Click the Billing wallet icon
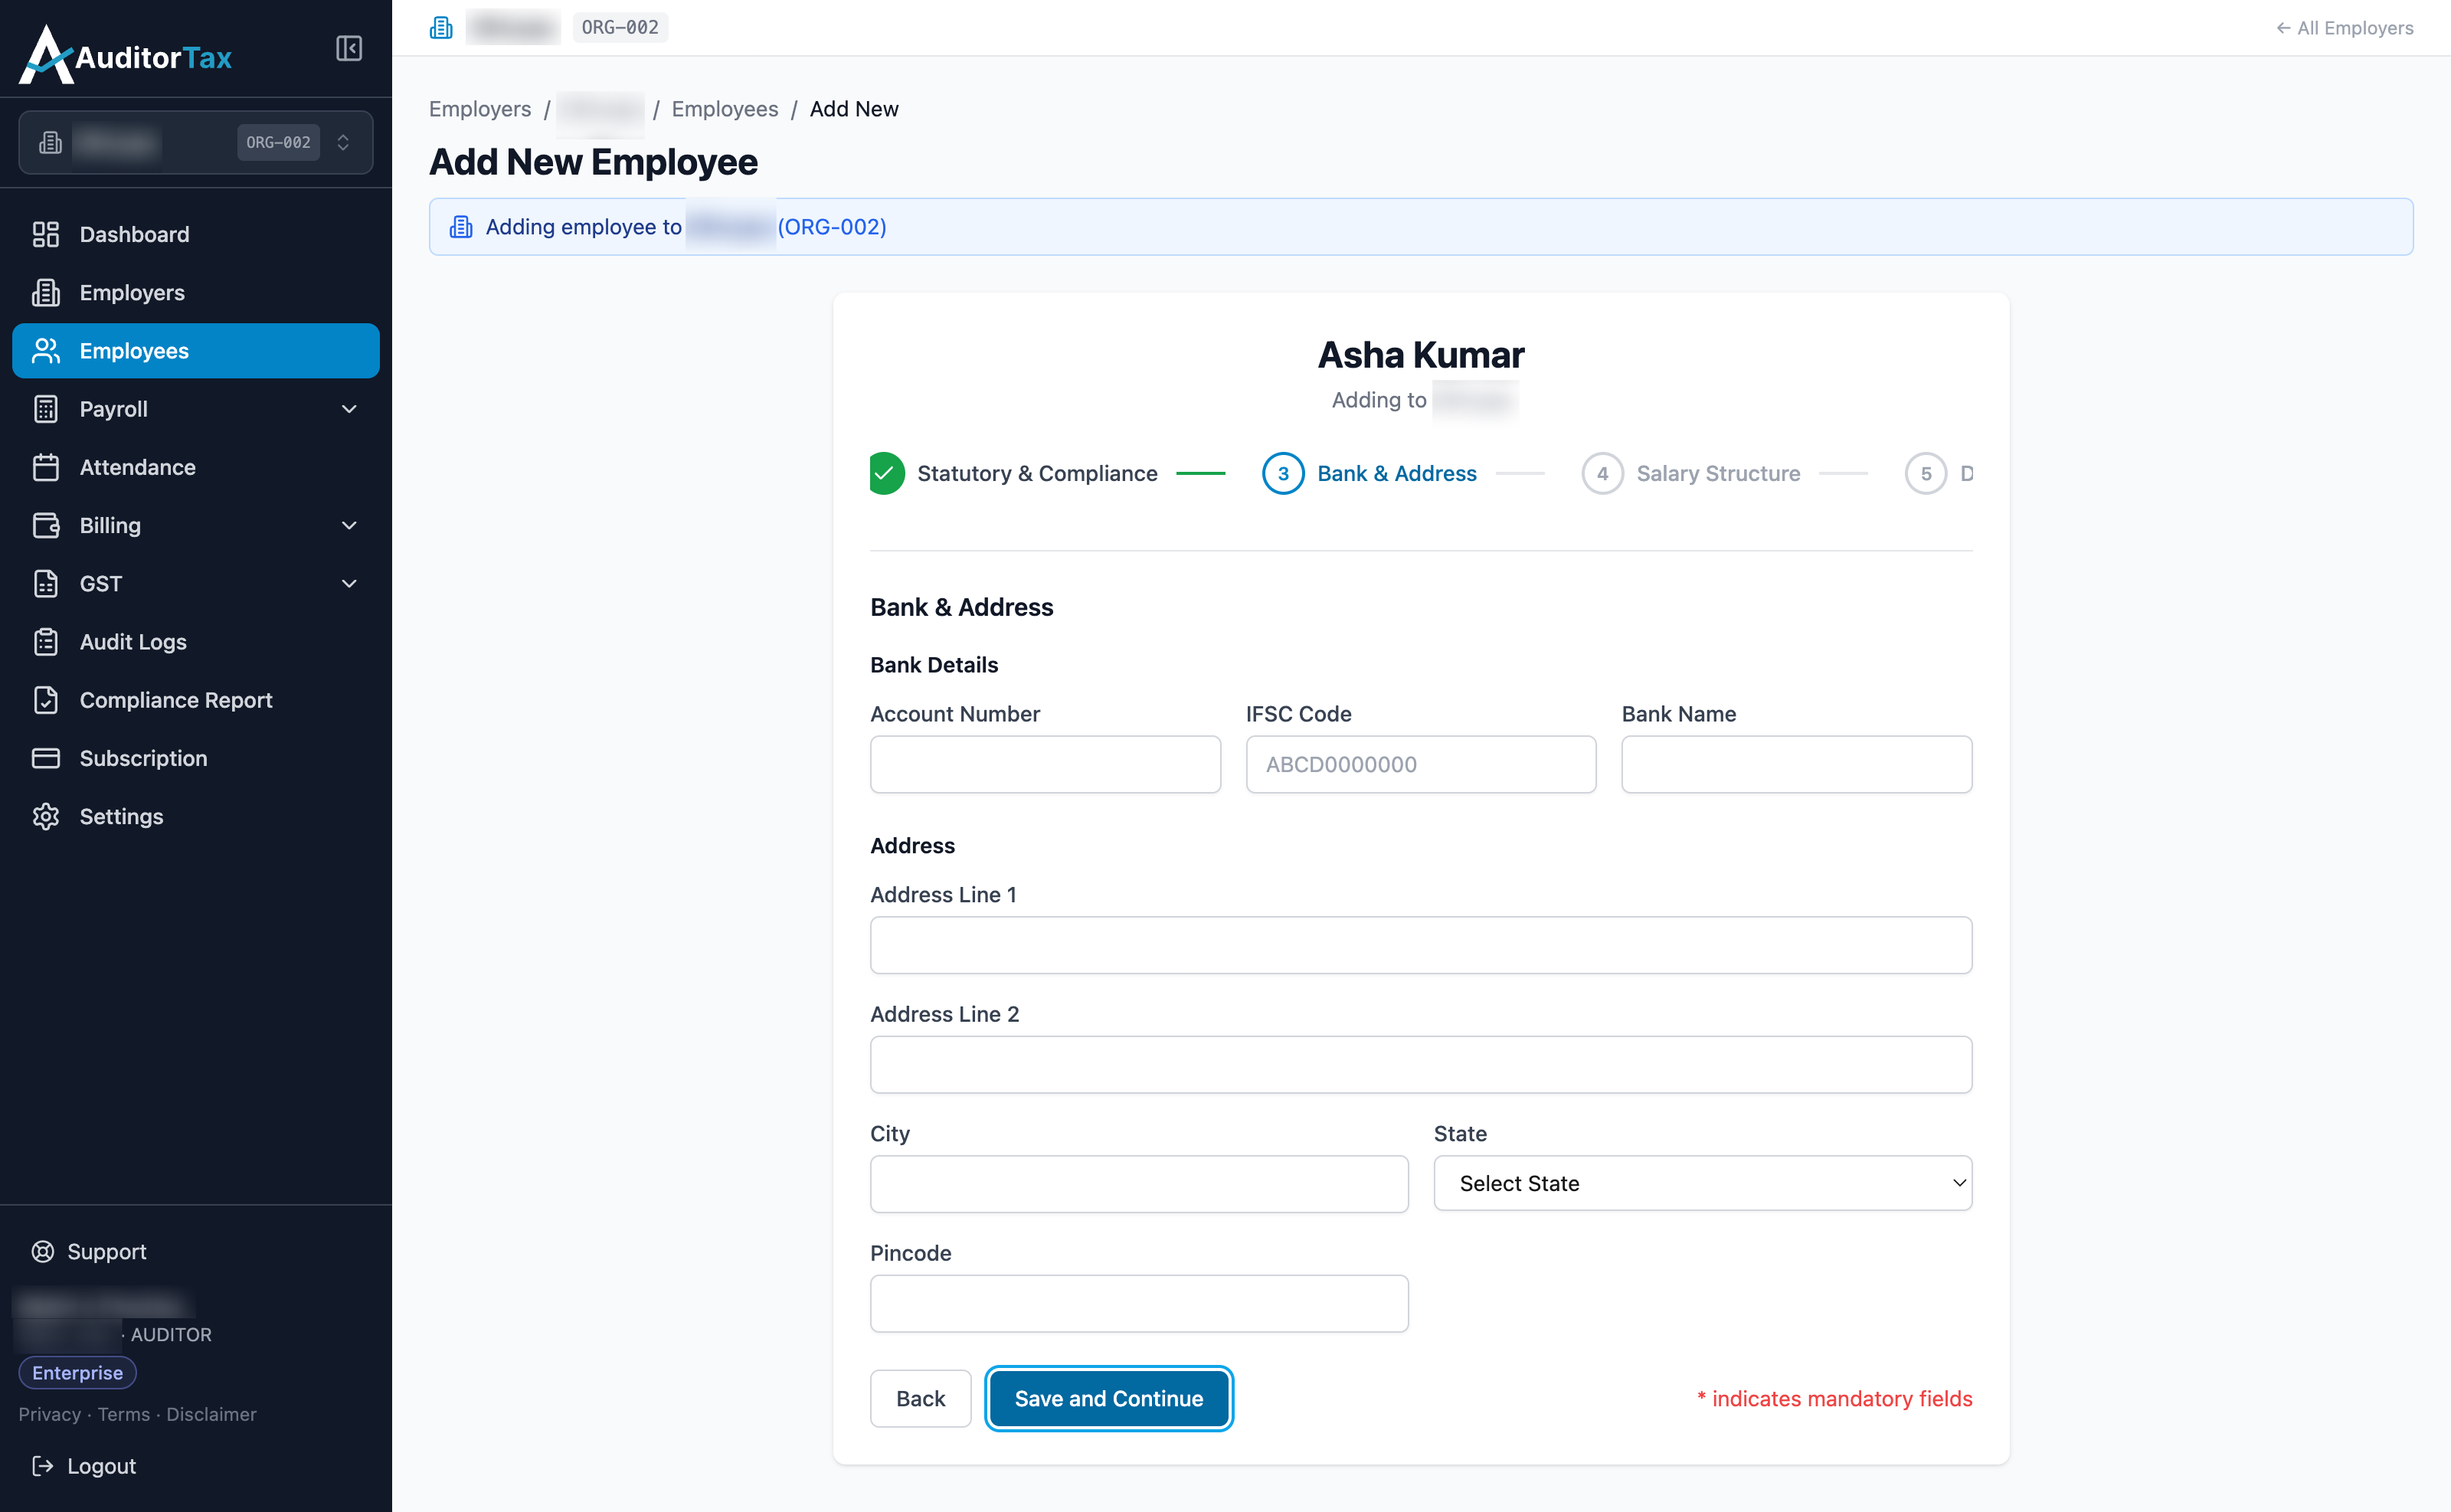2451x1512 pixels. point(46,525)
